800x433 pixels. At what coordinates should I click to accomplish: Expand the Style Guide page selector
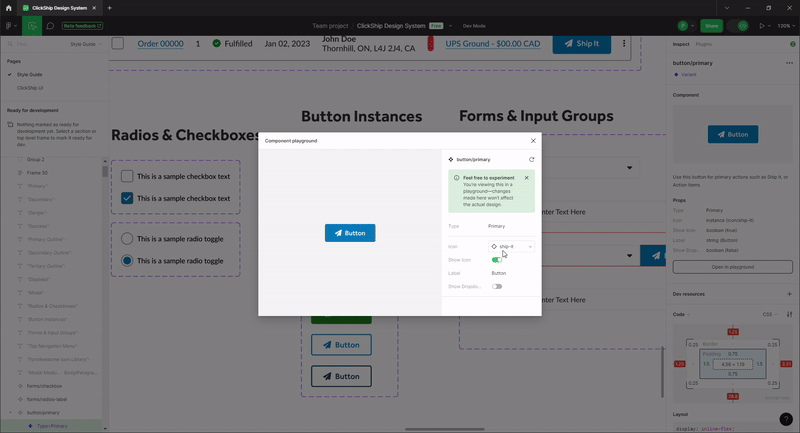coord(86,44)
